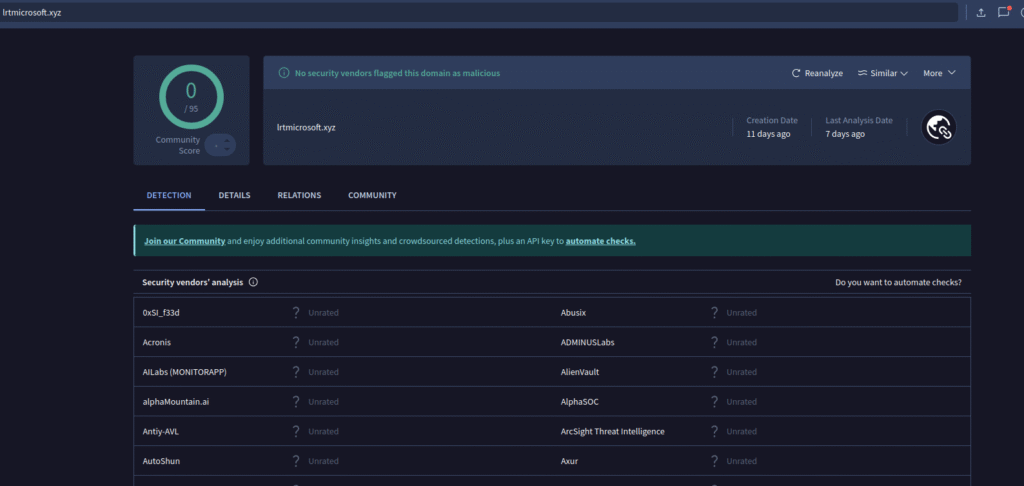
Task: Click the globe link domain icon
Action: 938,127
